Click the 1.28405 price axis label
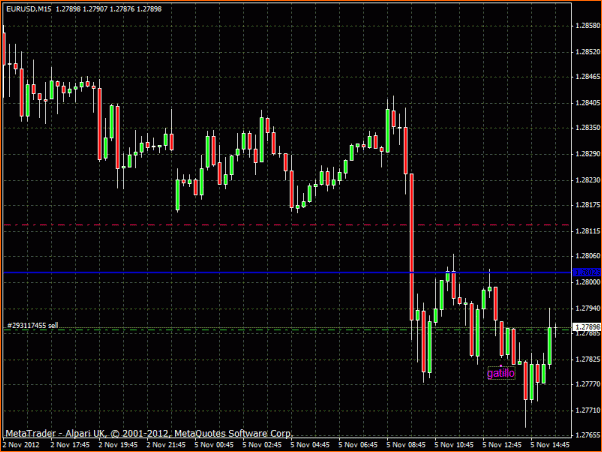The height and width of the screenshot is (452, 602). point(587,103)
